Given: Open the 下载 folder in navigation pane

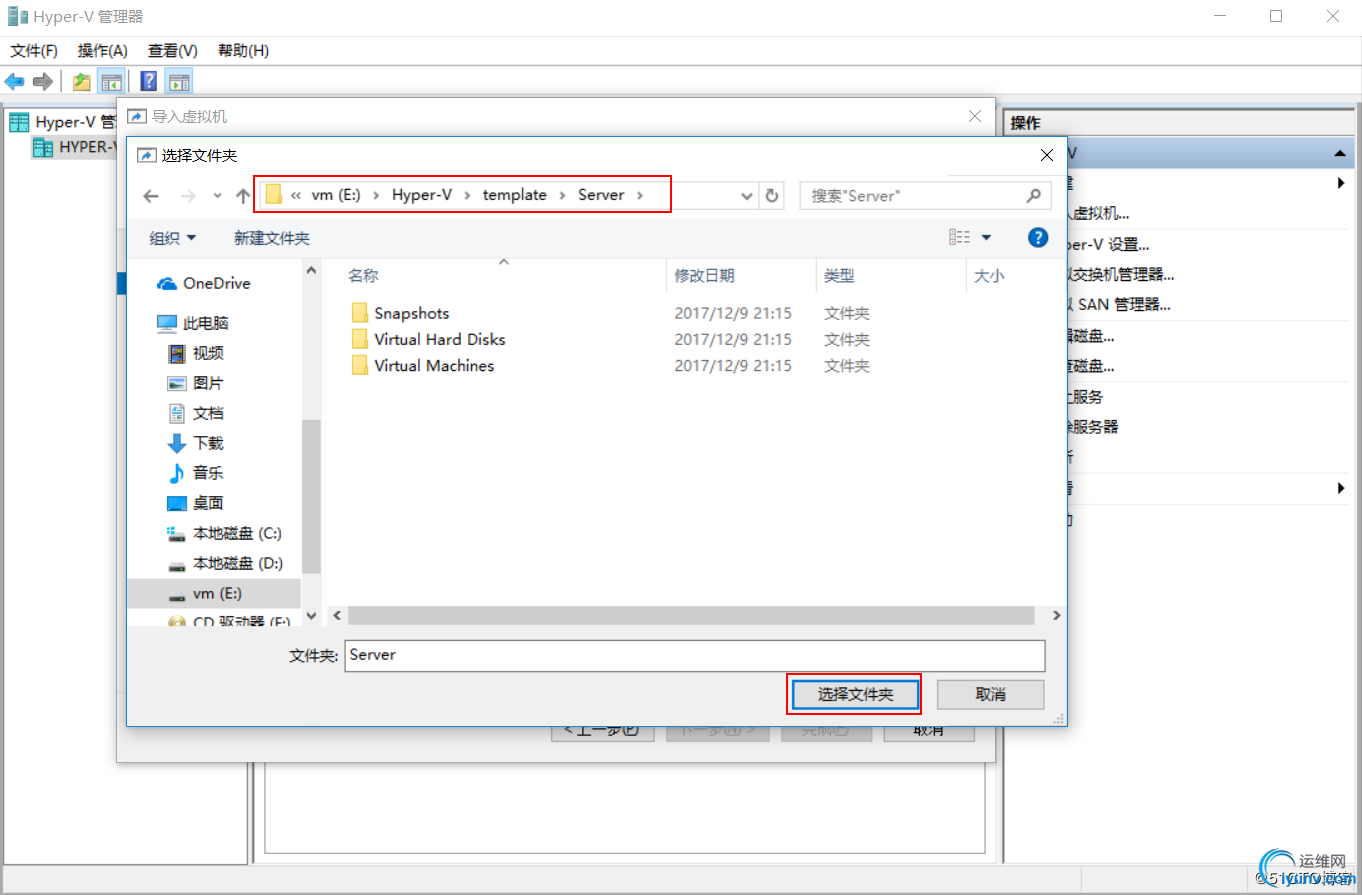Looking at the screenshot, I should click(x=195, y=443).
